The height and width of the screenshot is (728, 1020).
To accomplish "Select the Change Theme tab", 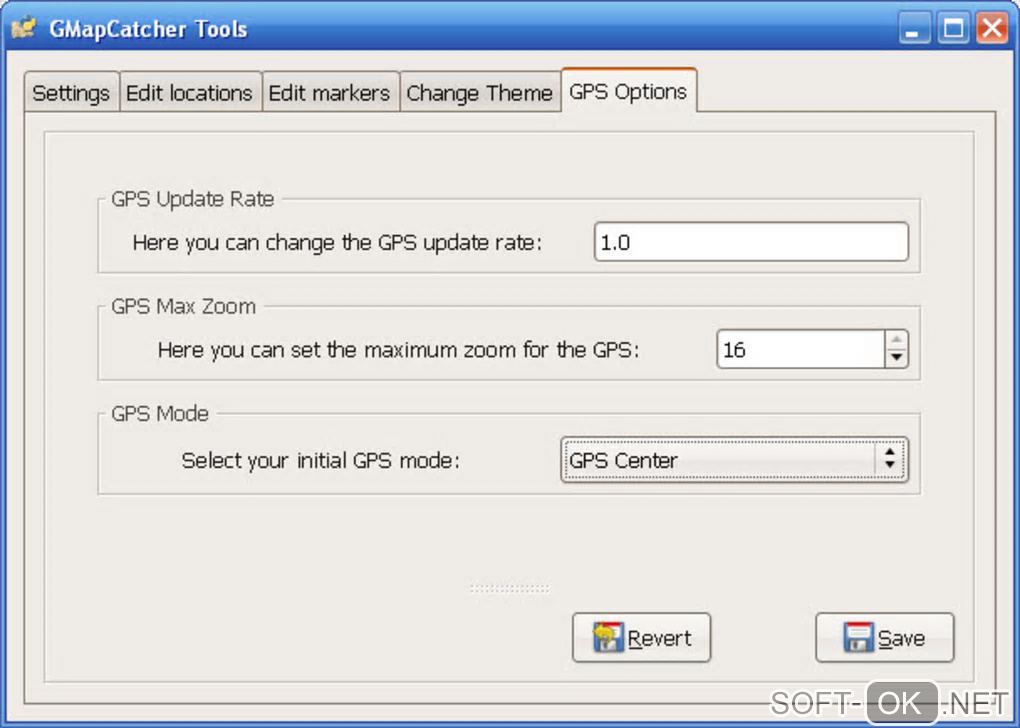I will click(479, 93).
